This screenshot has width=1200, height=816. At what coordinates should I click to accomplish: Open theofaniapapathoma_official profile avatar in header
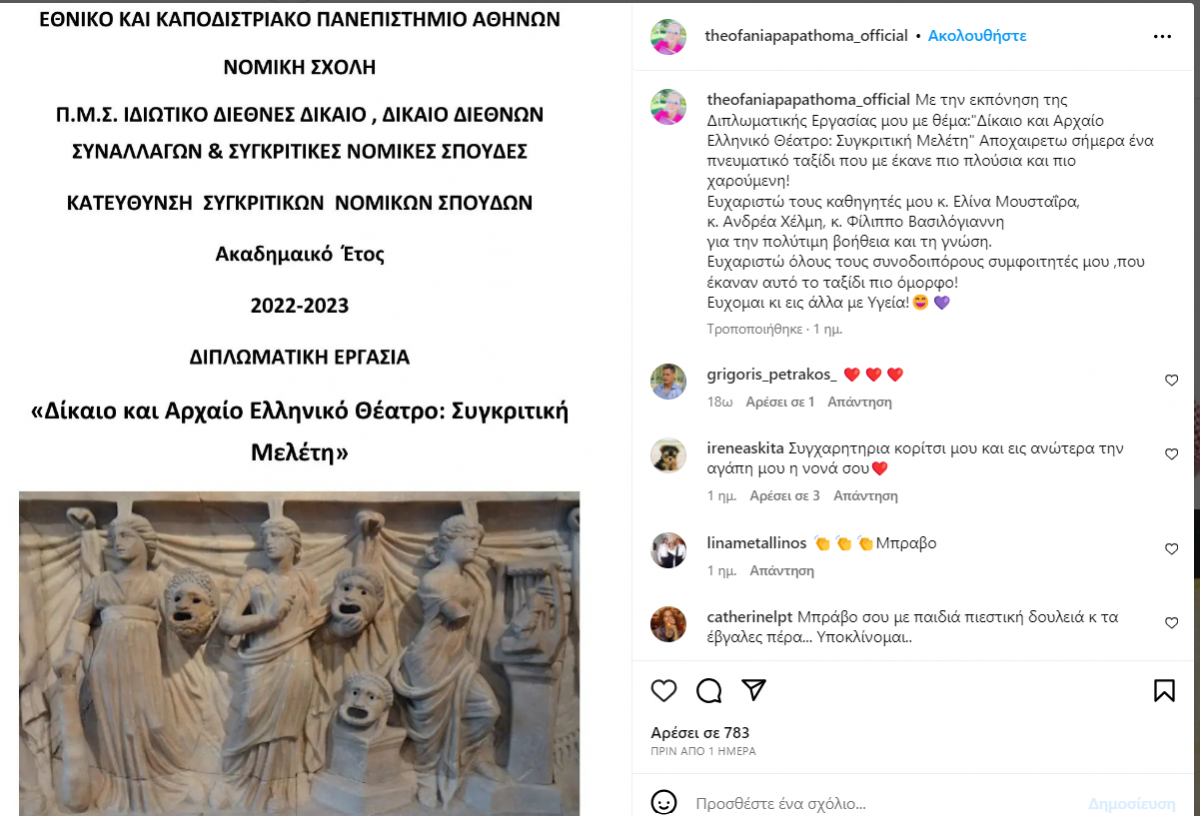(x=668, y=37)
